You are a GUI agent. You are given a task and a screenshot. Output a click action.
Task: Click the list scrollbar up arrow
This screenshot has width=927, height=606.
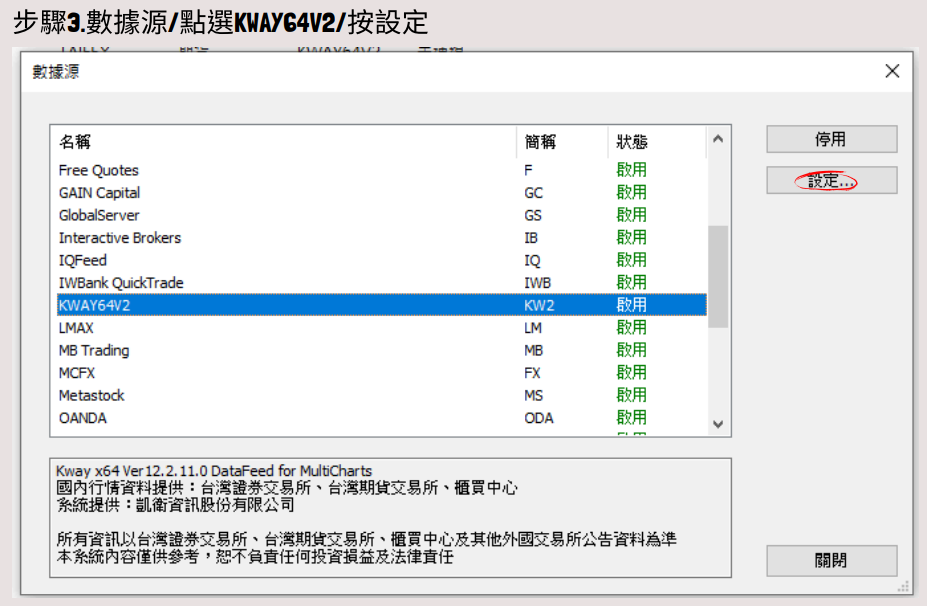coord(718,139)
